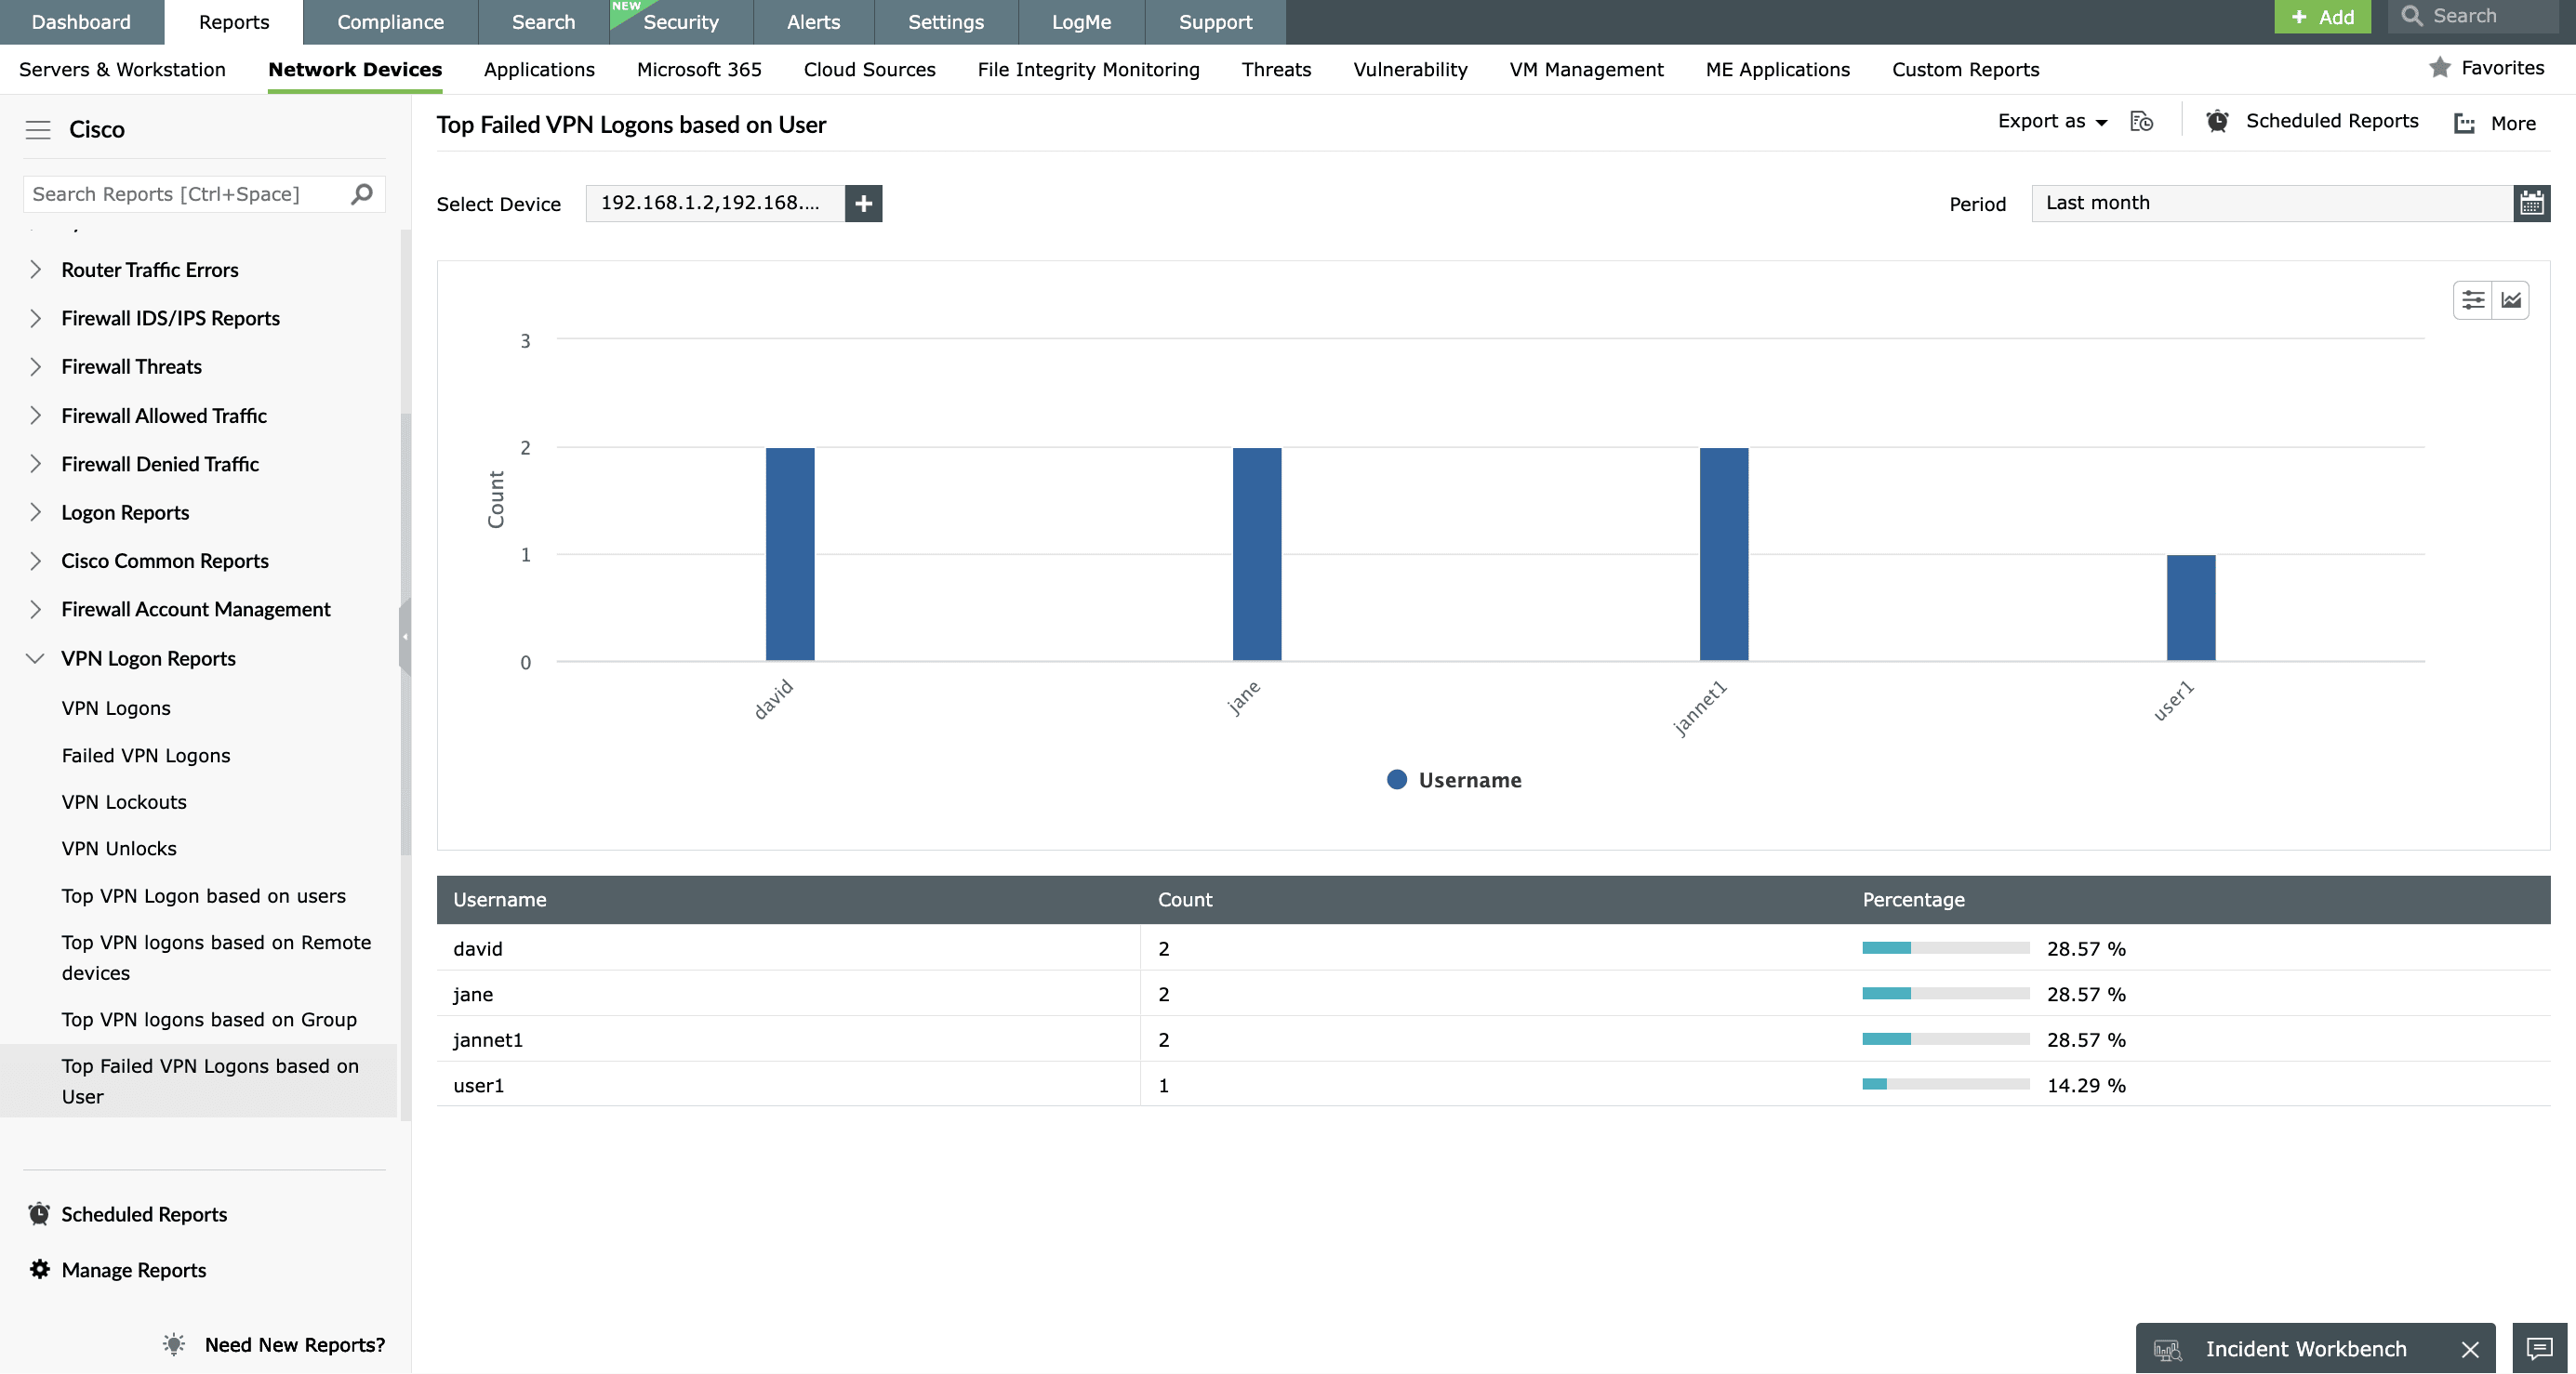
Task: Click the hamburger menu icon beside Cisco
Action: tap(38, 129)
